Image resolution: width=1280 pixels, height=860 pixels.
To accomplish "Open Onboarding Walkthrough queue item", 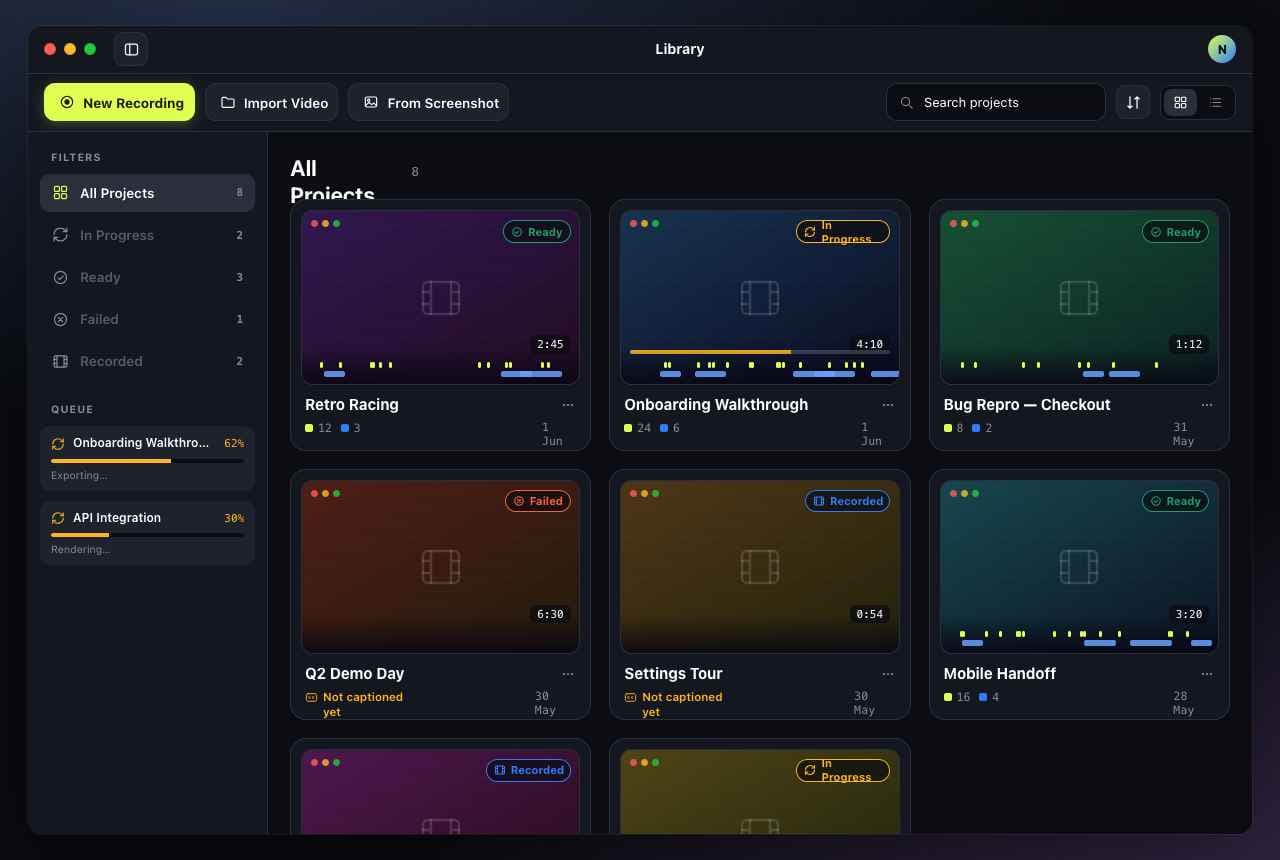I will pos(147,459).
